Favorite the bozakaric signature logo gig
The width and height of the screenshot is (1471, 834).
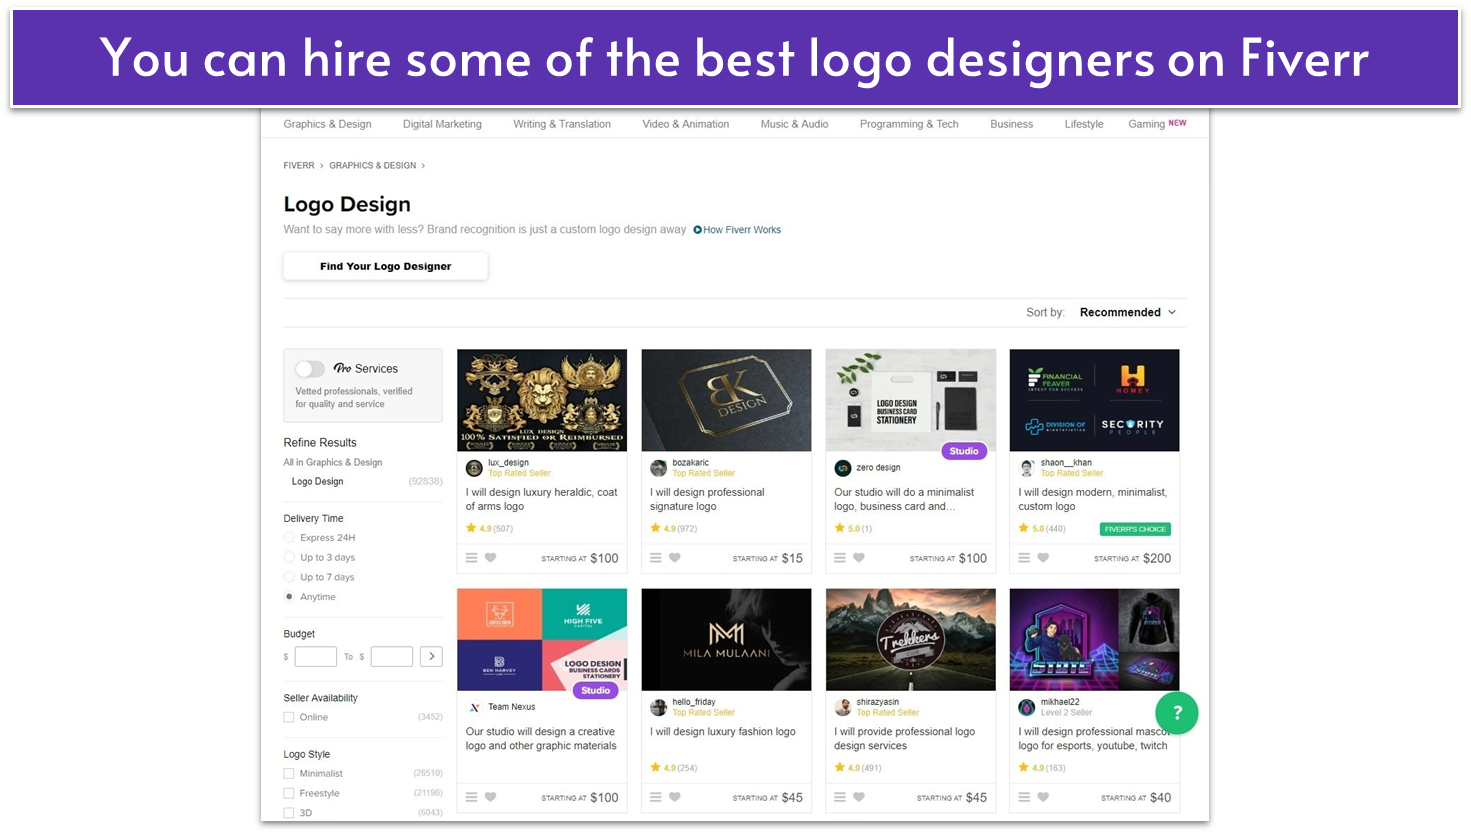coord(674,558)
